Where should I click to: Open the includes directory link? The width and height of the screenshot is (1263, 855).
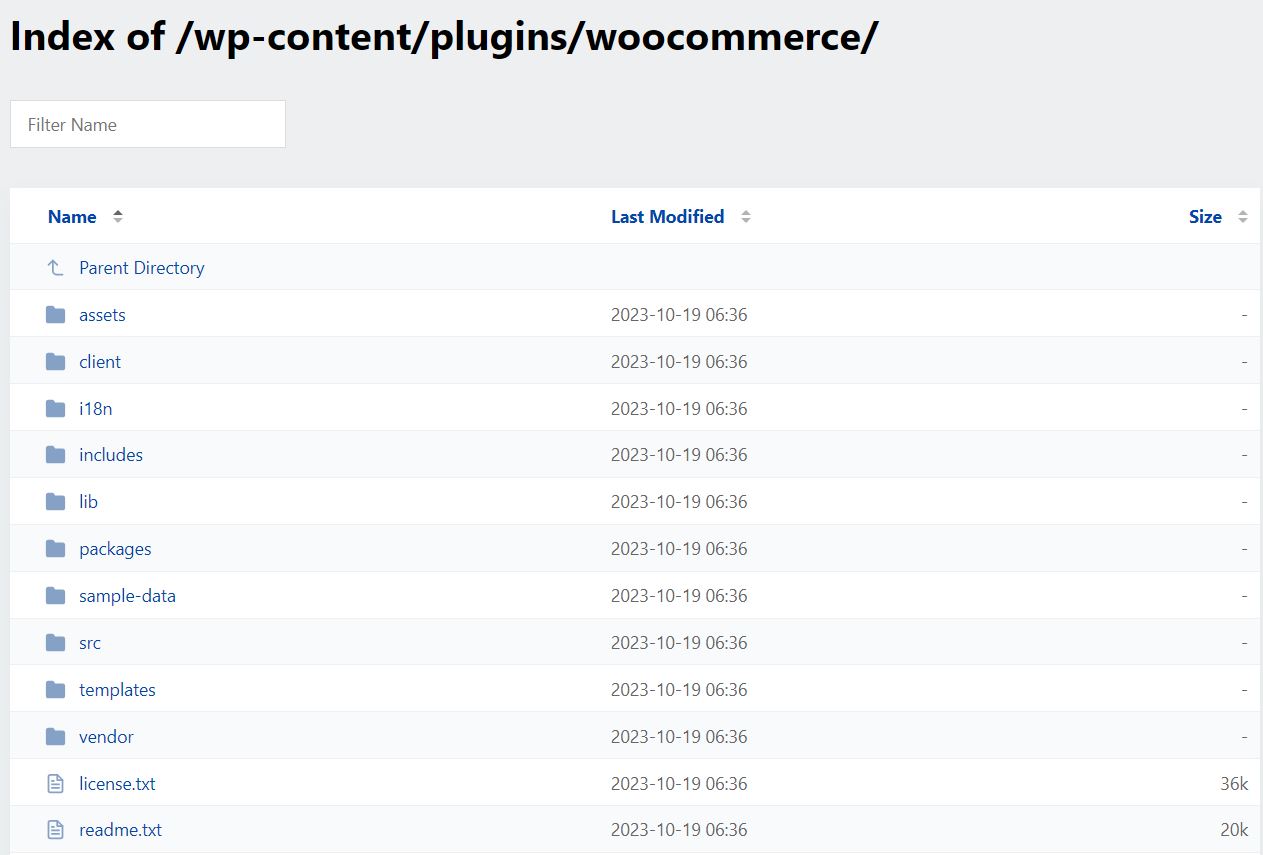tap(111, 455)
